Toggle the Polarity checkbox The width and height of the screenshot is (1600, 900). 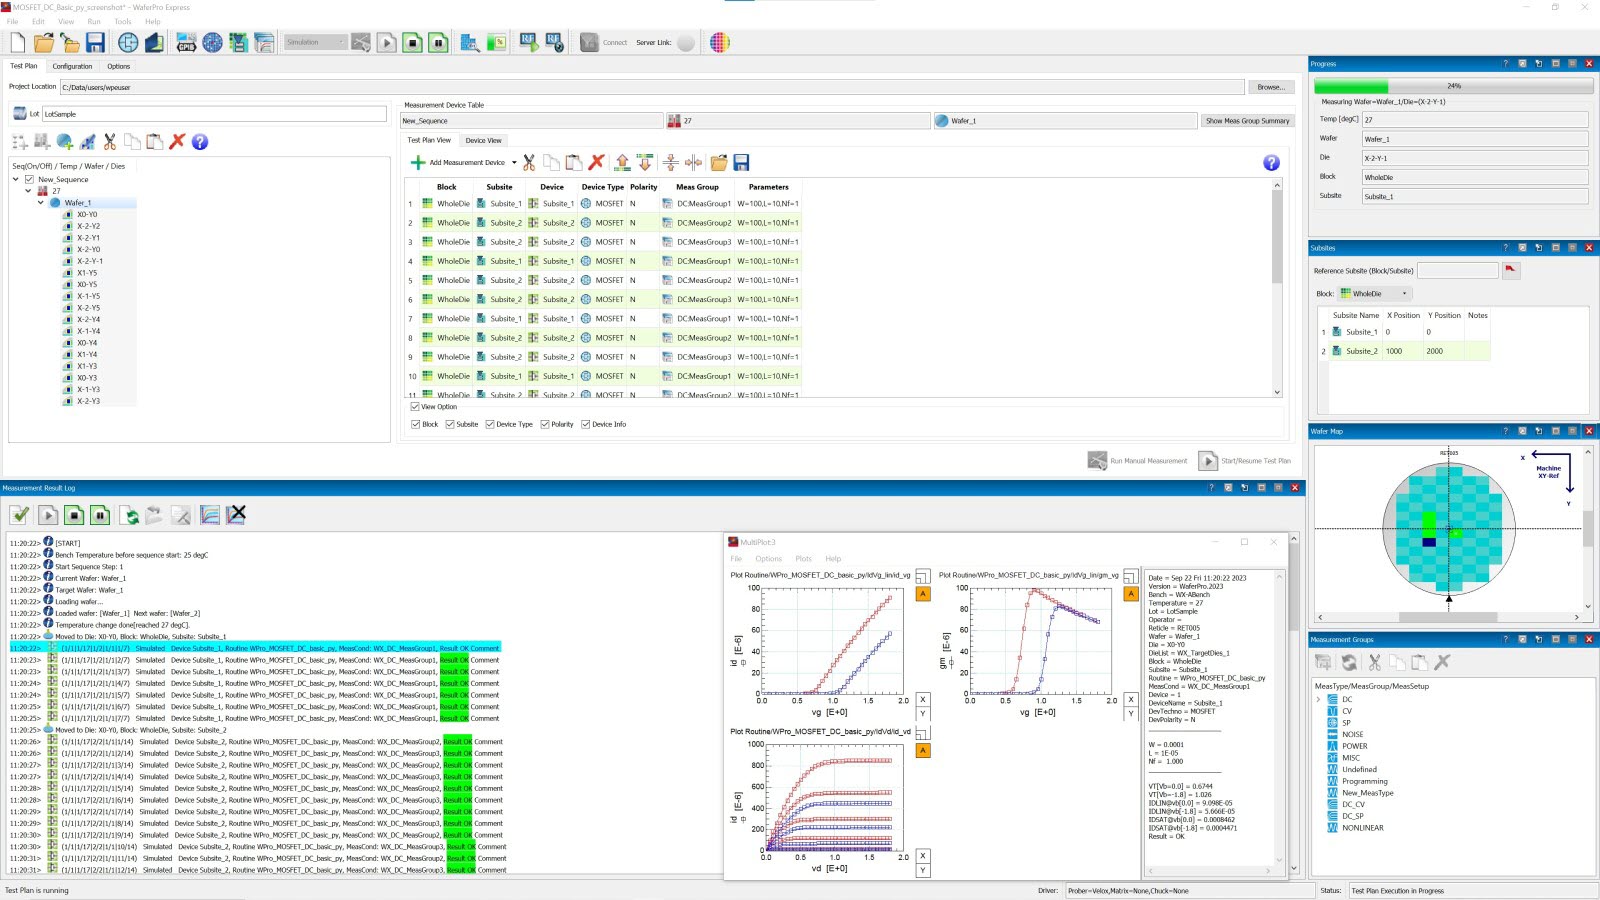[x=545, y=424]
